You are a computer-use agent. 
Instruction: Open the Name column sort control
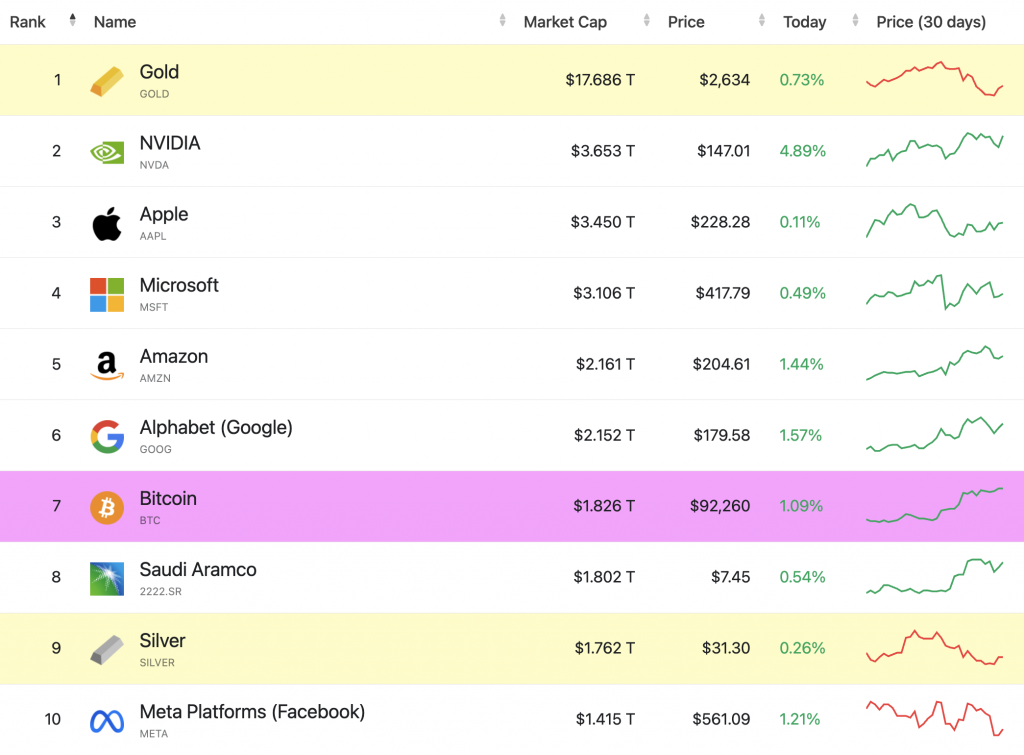[500, 21]
